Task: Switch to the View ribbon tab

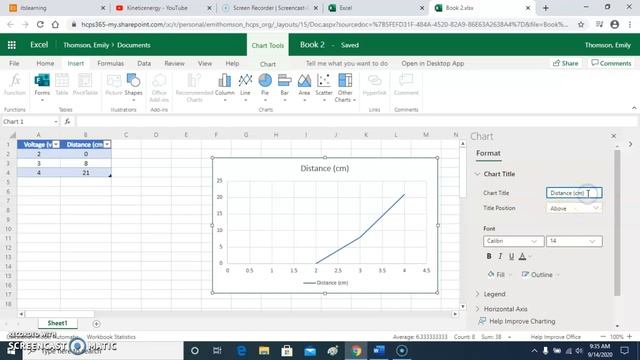Action: coord(204,63)
